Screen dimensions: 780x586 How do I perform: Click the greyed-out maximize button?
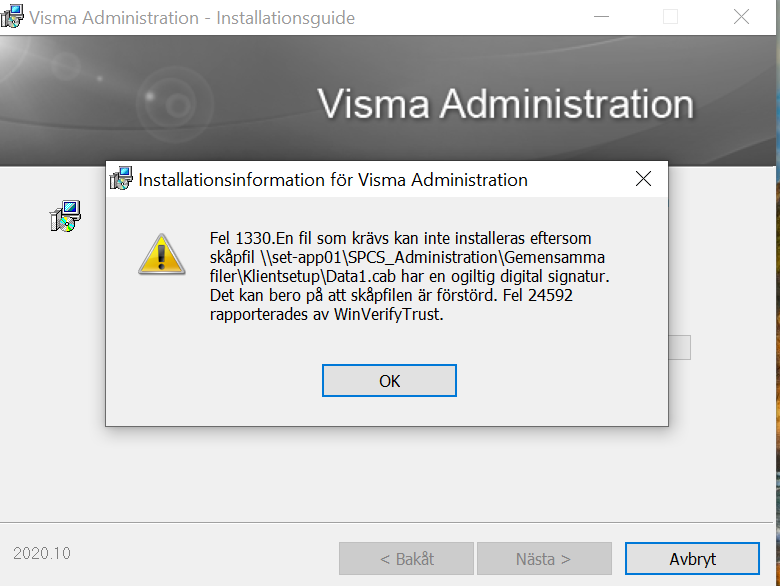671,17
